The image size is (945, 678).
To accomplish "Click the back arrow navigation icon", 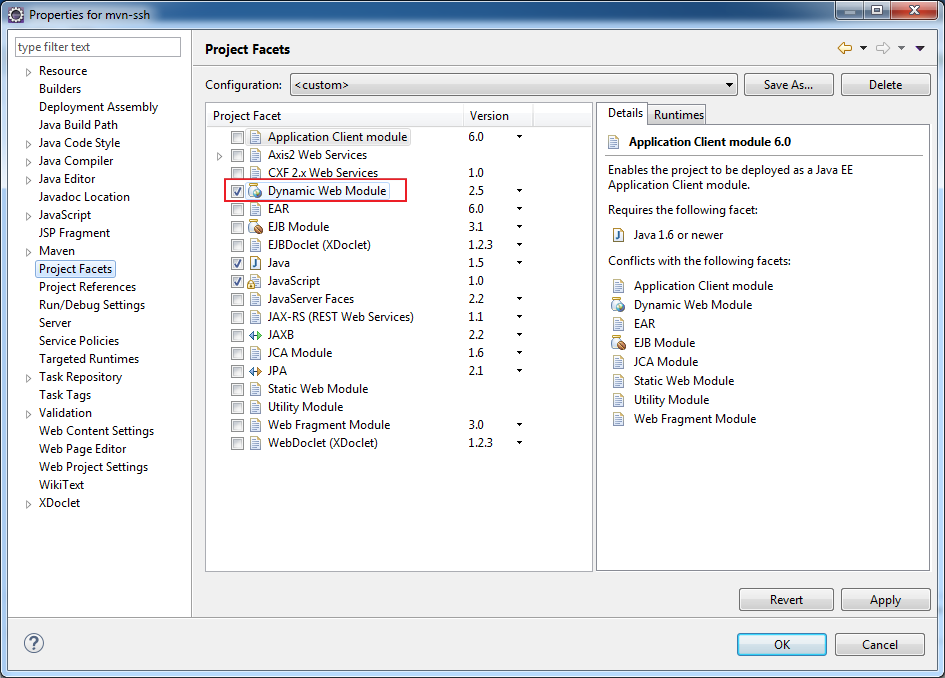I will click(845, 48).
